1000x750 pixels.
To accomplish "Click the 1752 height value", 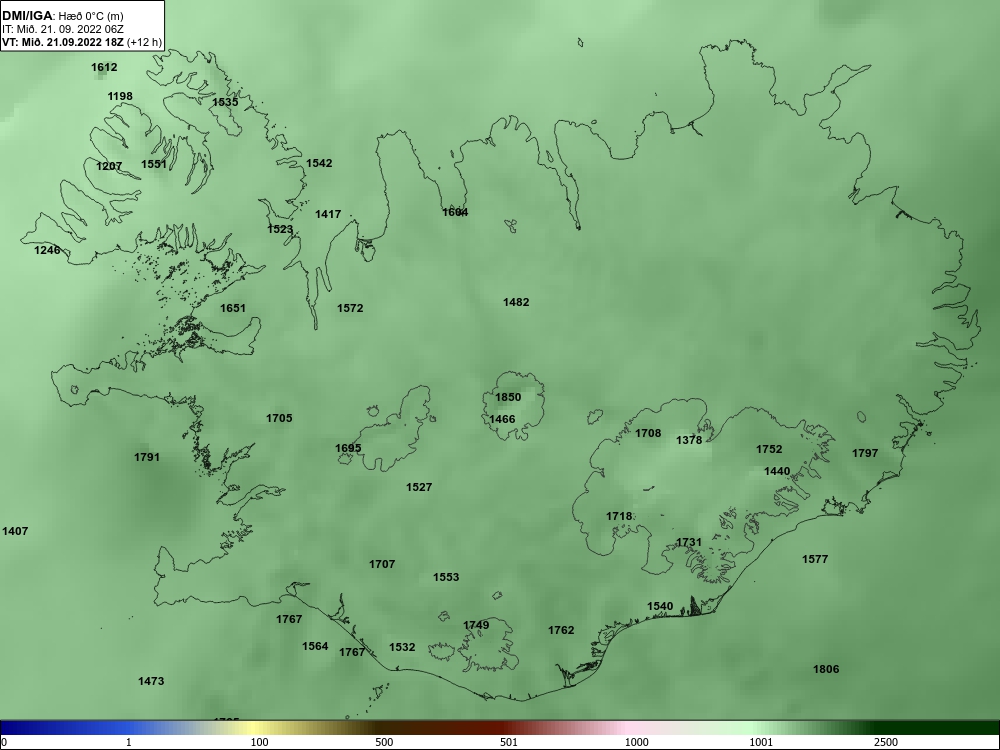I will coord(769,449).
